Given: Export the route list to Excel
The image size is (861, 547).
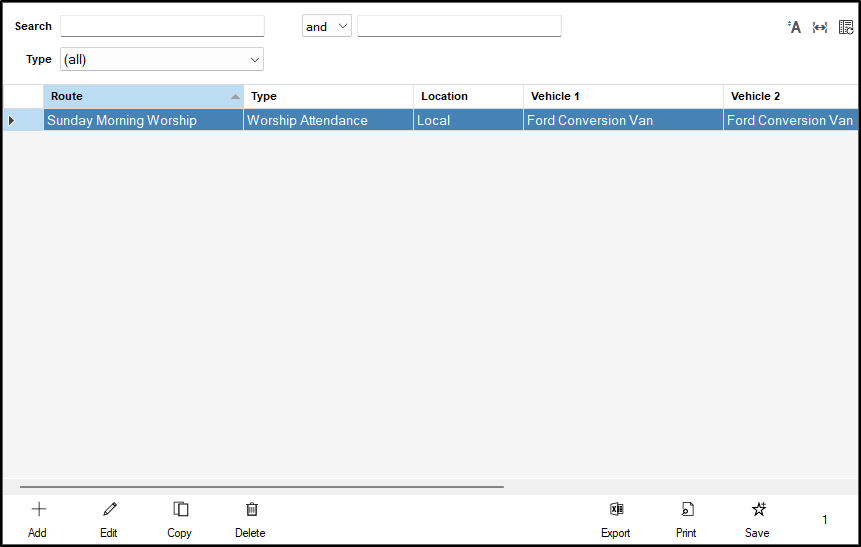Looking at the screenshot, I should [616, 517].
